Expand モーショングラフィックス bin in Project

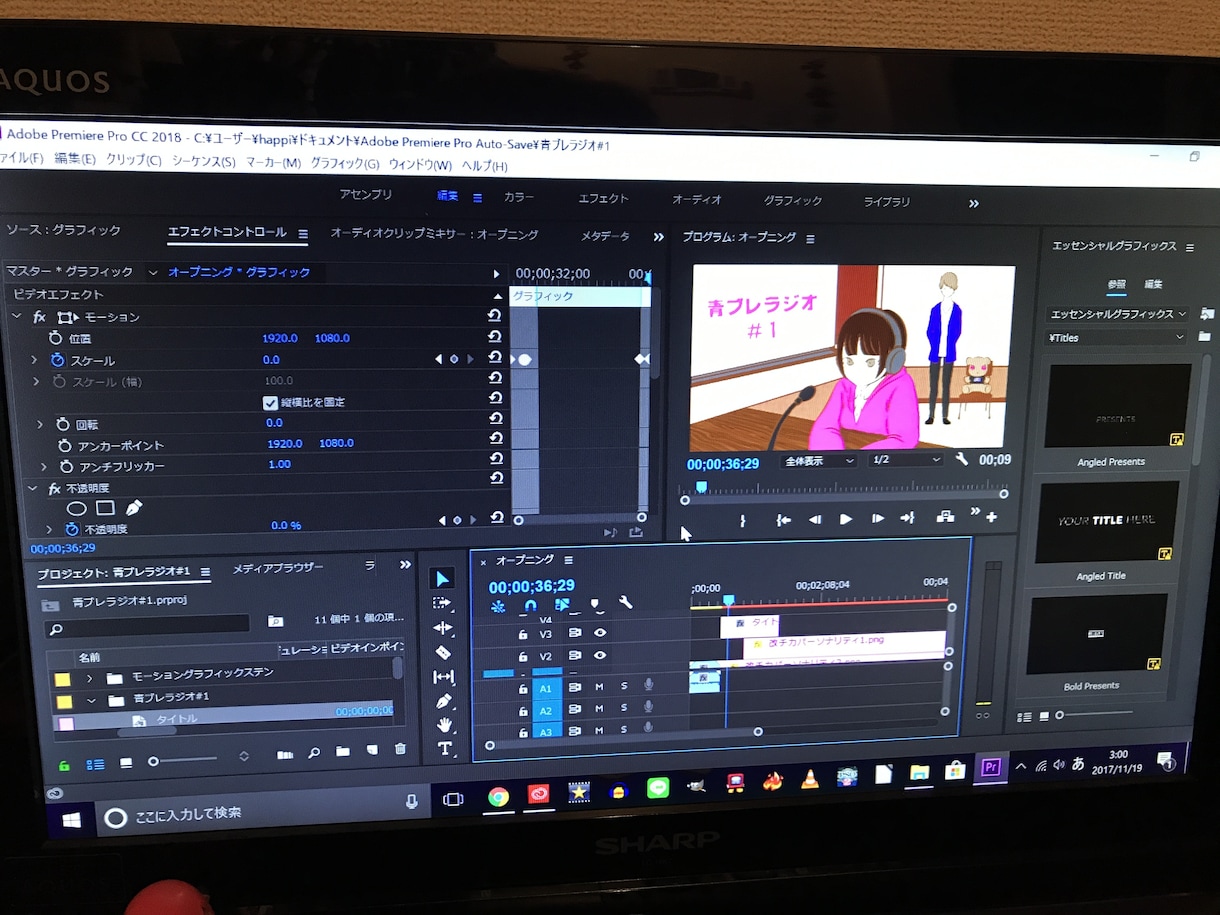click(x=88, y=678)
